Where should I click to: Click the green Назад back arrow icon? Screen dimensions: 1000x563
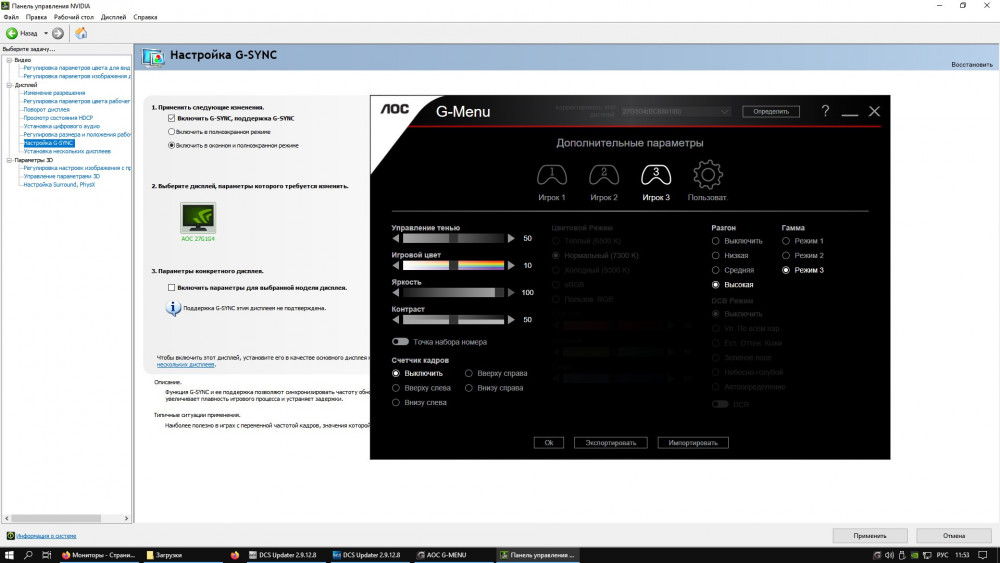point(11,33)
